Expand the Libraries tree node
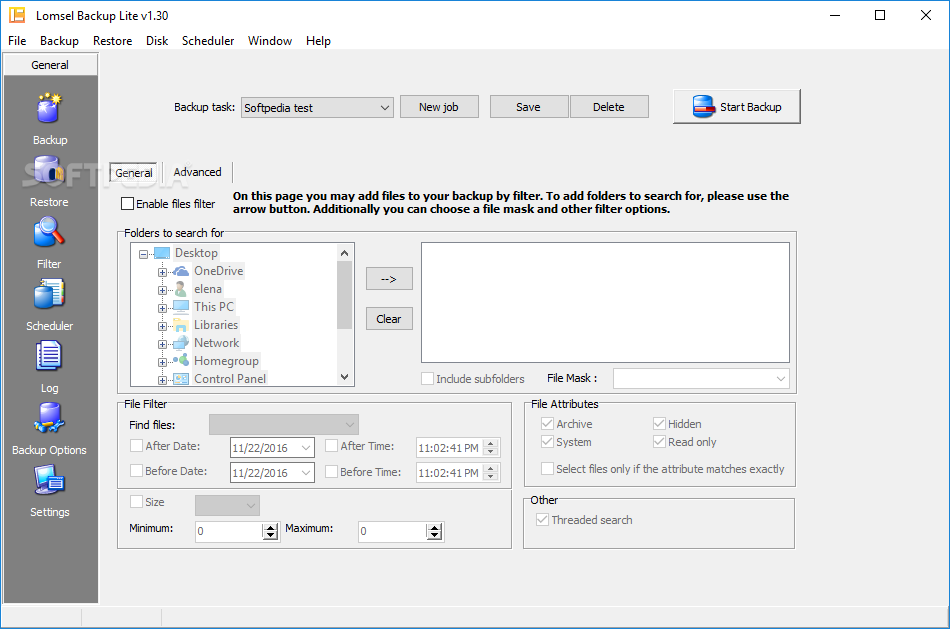 pos(162,326)
